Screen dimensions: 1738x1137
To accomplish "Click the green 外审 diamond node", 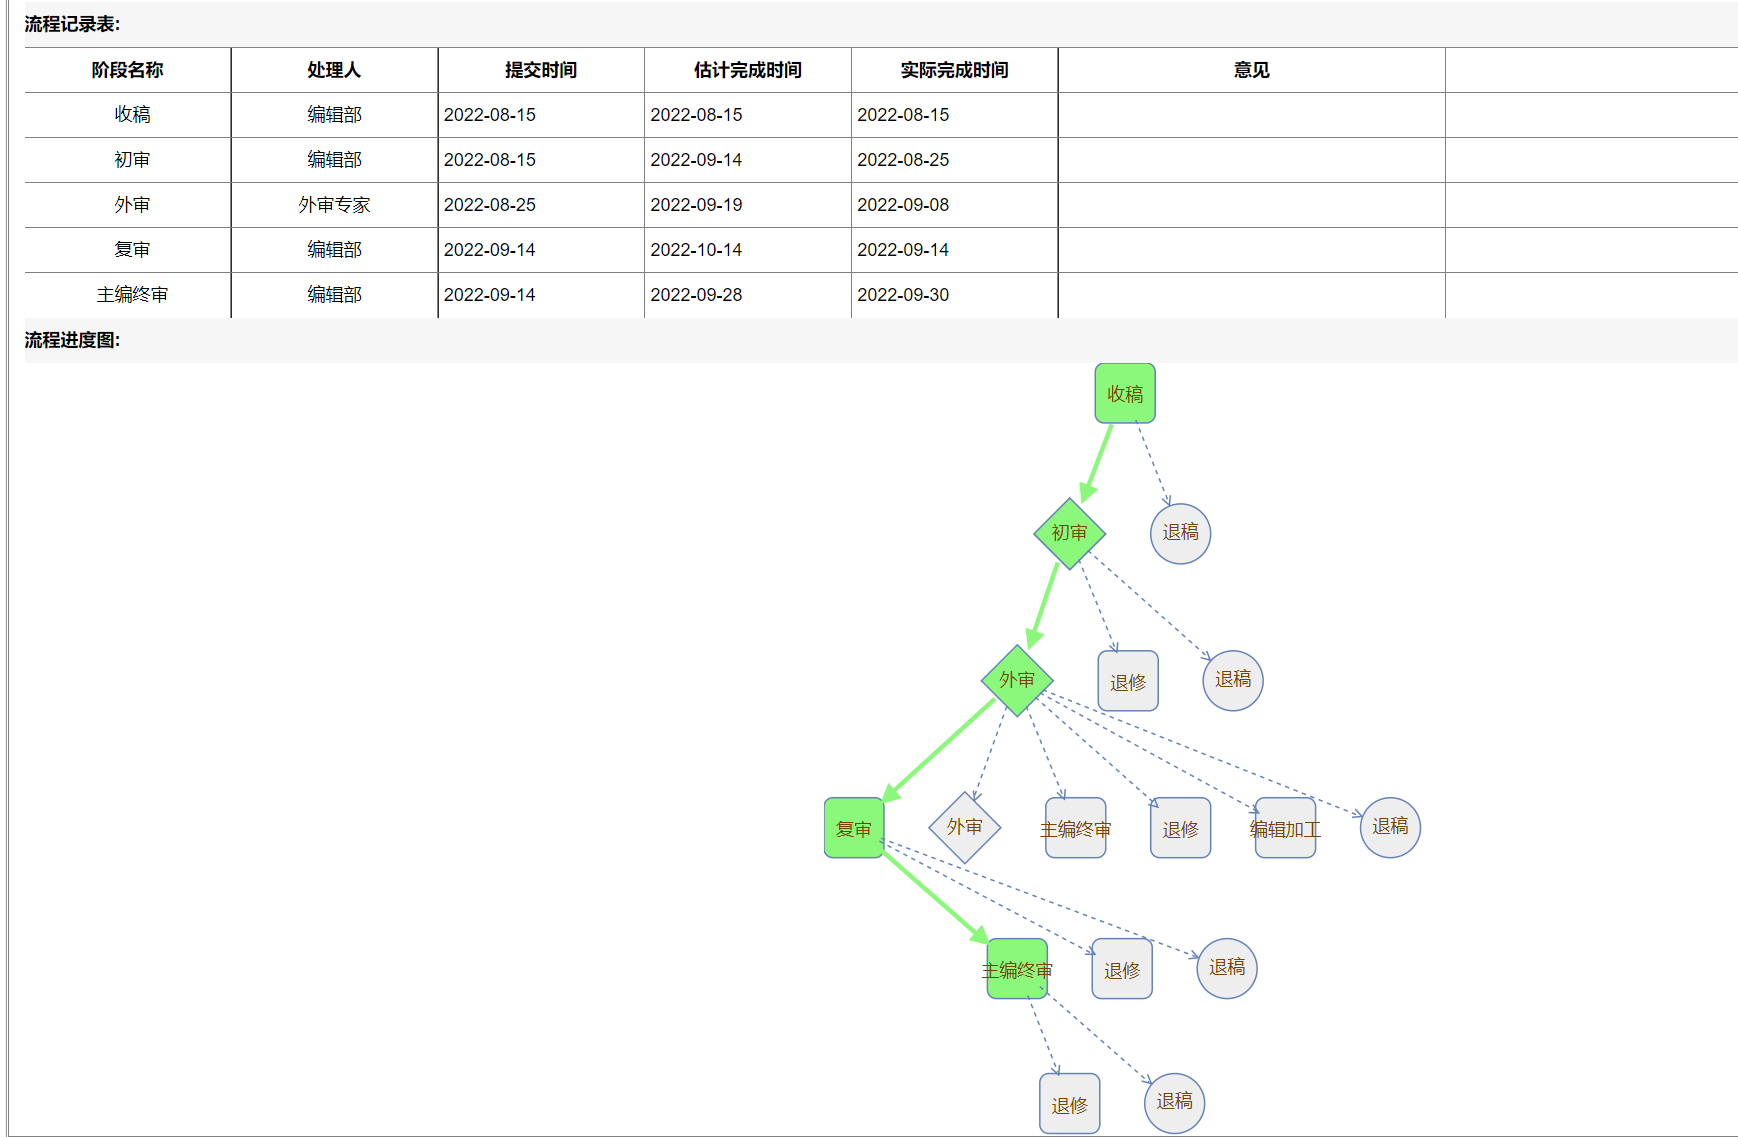I will click(1017, 680).
